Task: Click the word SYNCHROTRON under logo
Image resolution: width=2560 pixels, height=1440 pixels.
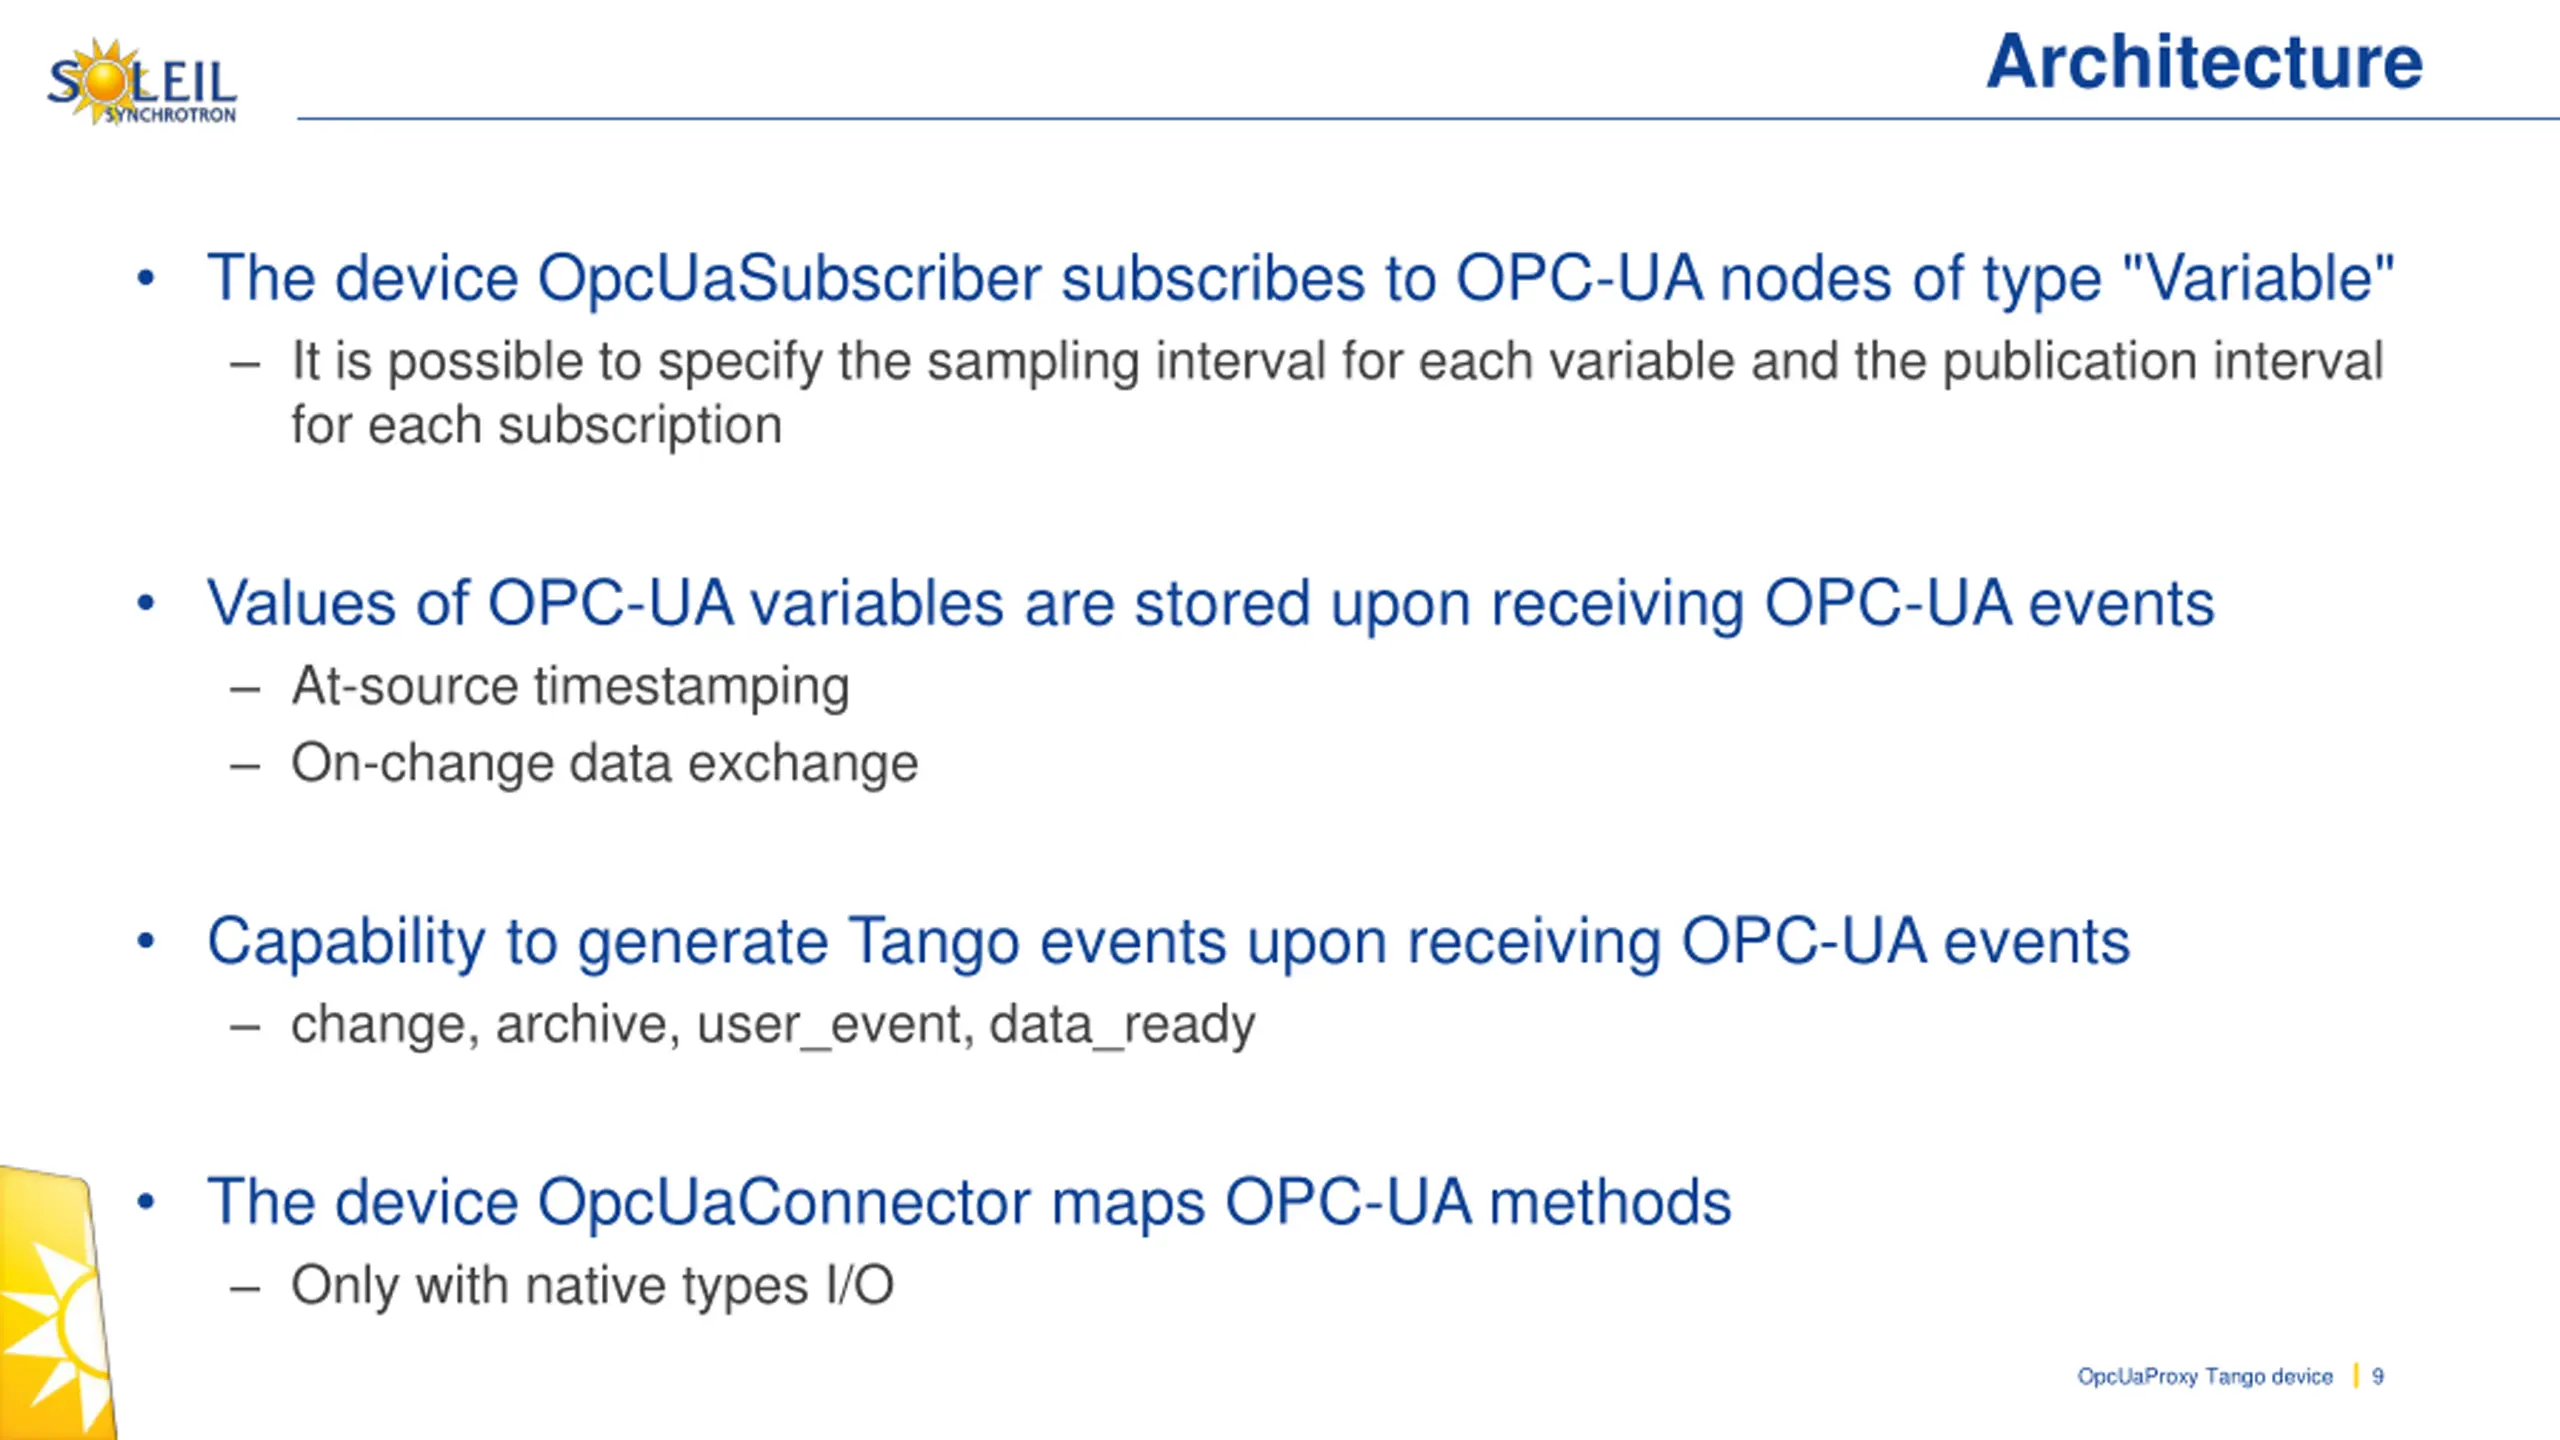Action: (x=171, y=115)
